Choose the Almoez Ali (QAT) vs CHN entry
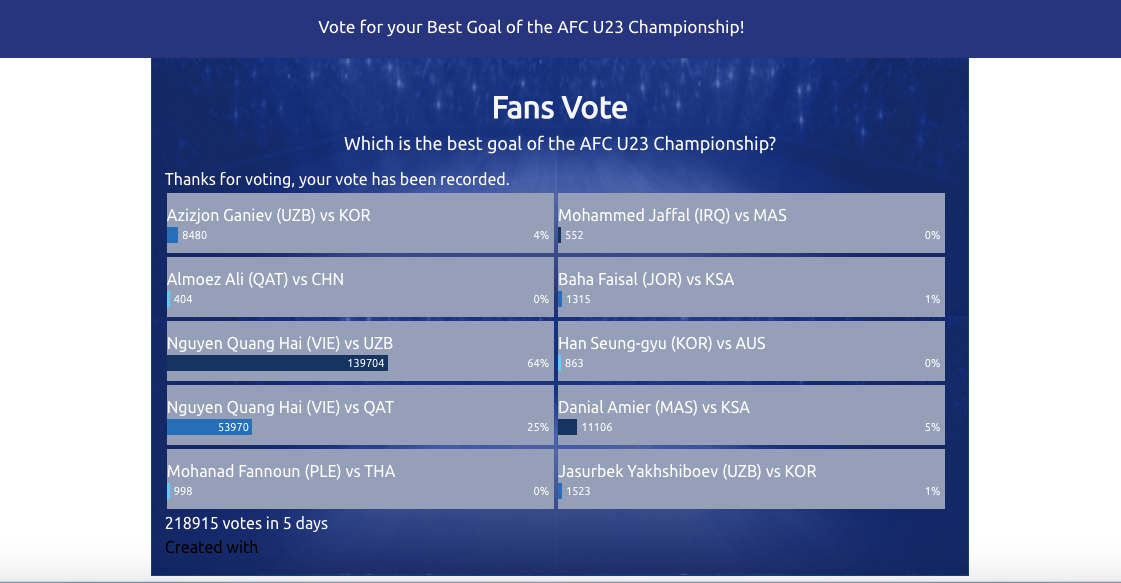 (x=360, y=287)
